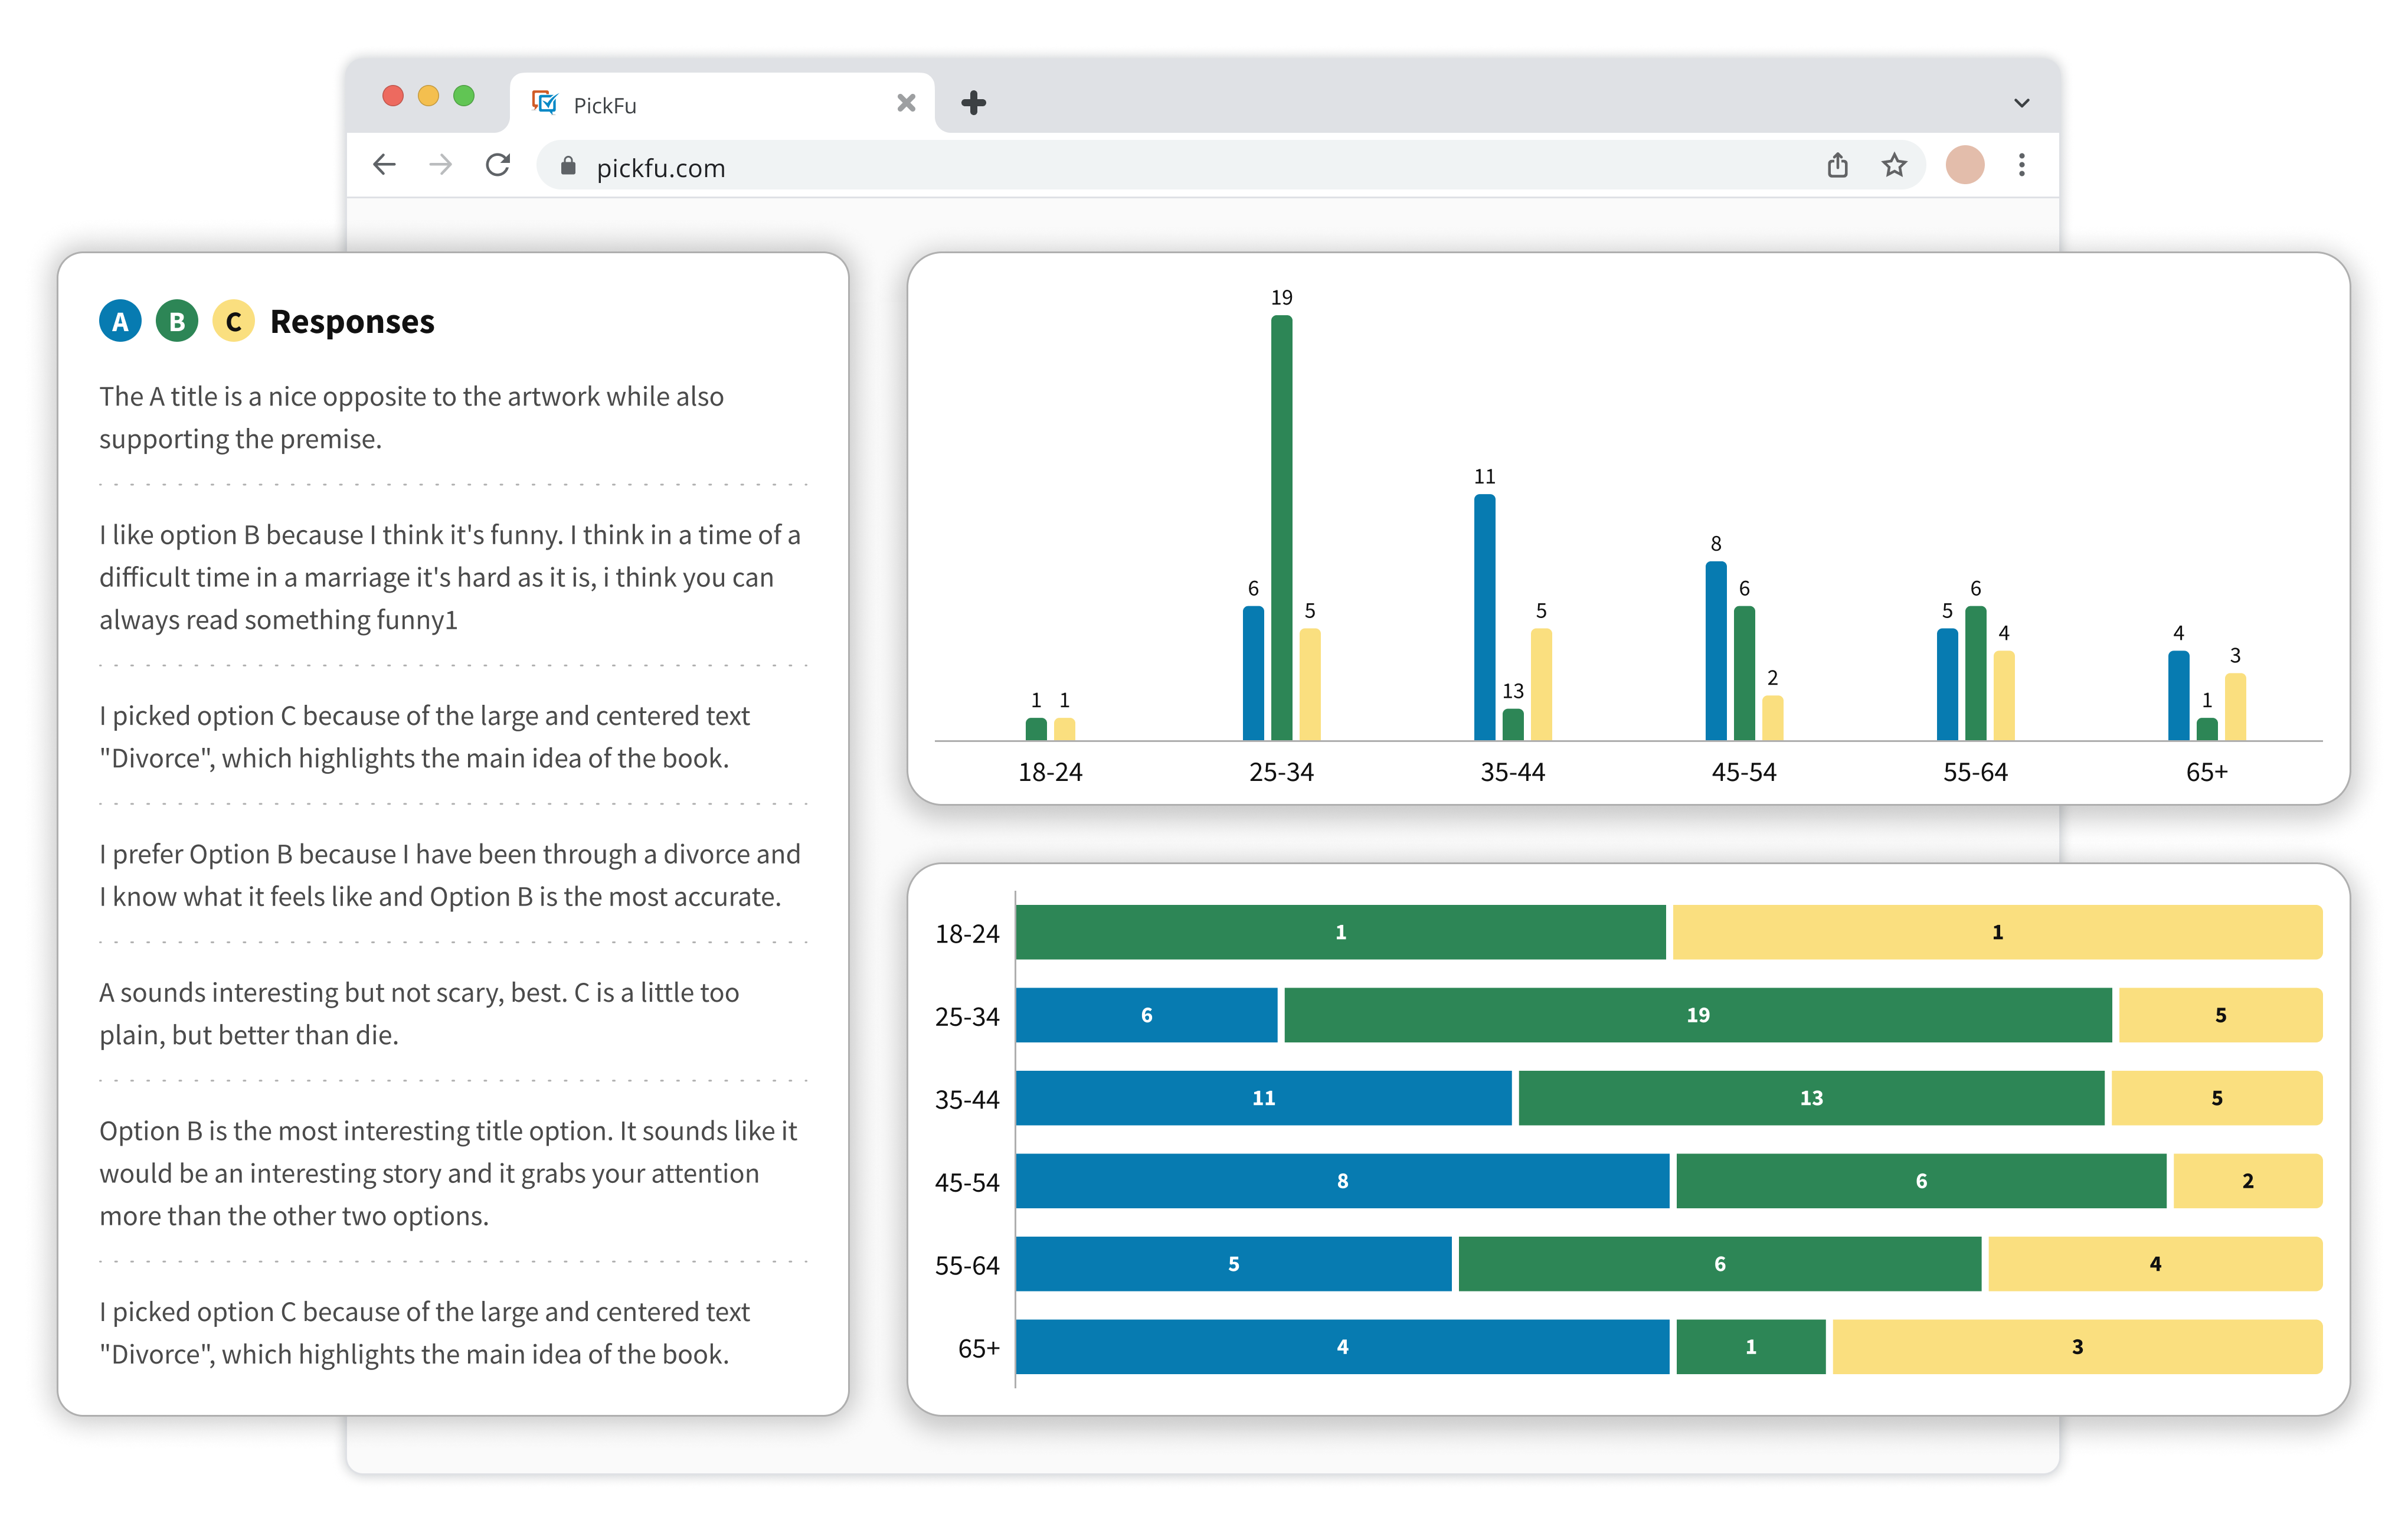Close the PickFu tab
2408x1530 pixels.
click(x=906, y=103)
